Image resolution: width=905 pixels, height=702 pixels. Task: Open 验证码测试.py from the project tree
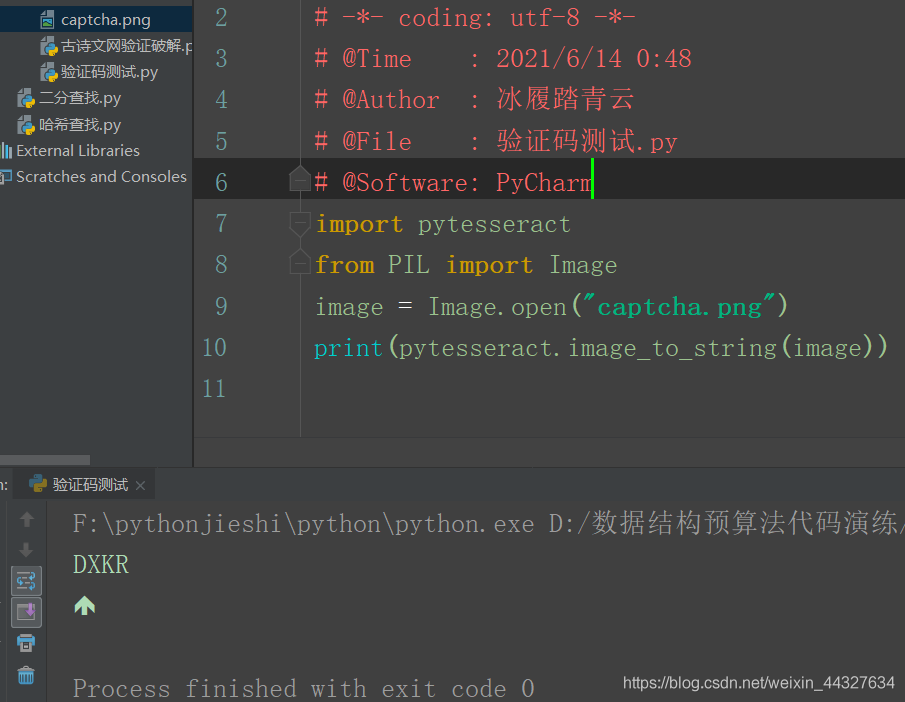click(109, 72)
